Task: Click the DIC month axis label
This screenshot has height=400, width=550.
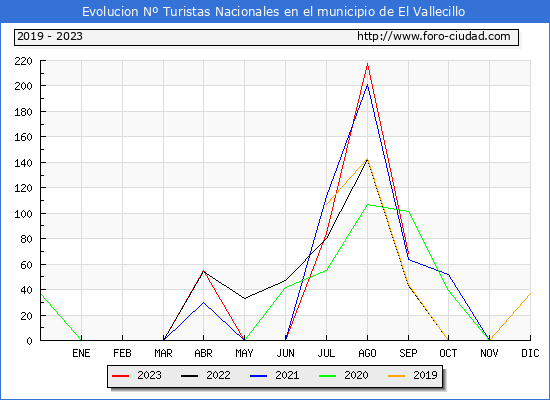Action: (530, 353)
